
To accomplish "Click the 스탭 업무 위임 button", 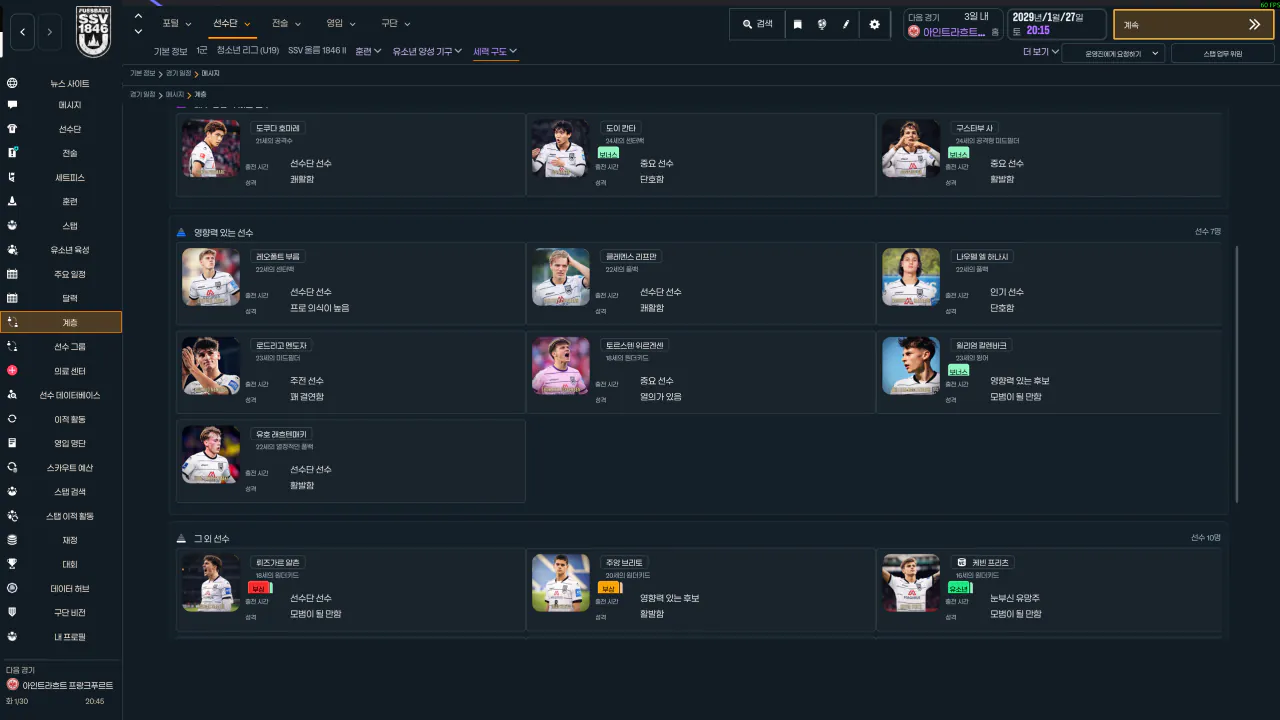I will tap(1222, 53).
